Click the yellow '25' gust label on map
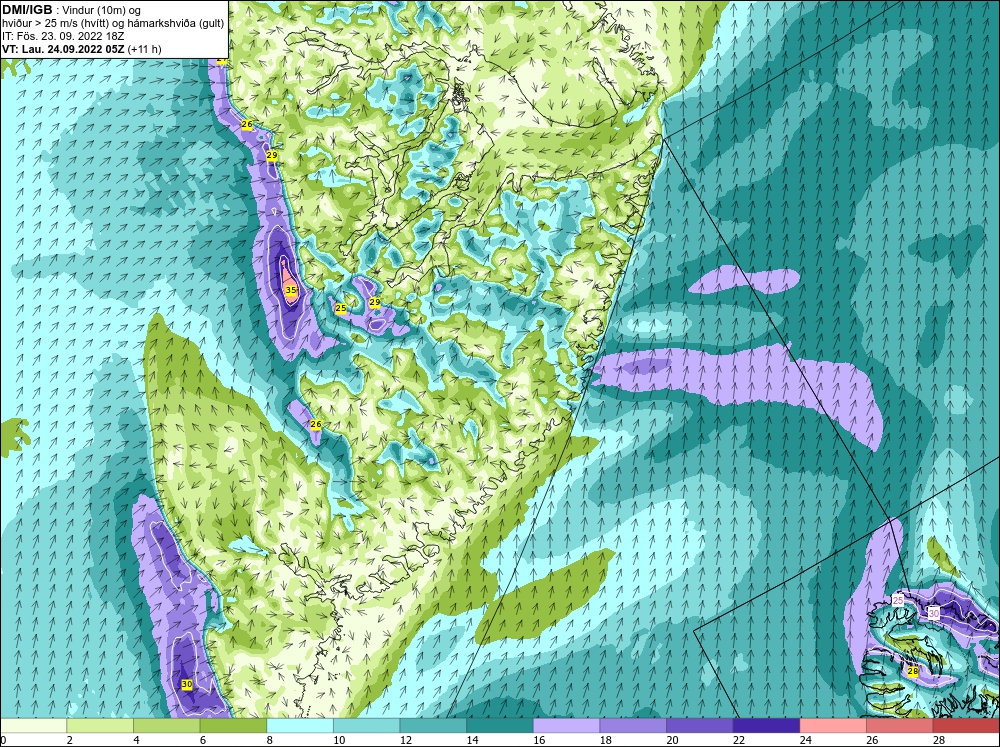 pos(341,308)
